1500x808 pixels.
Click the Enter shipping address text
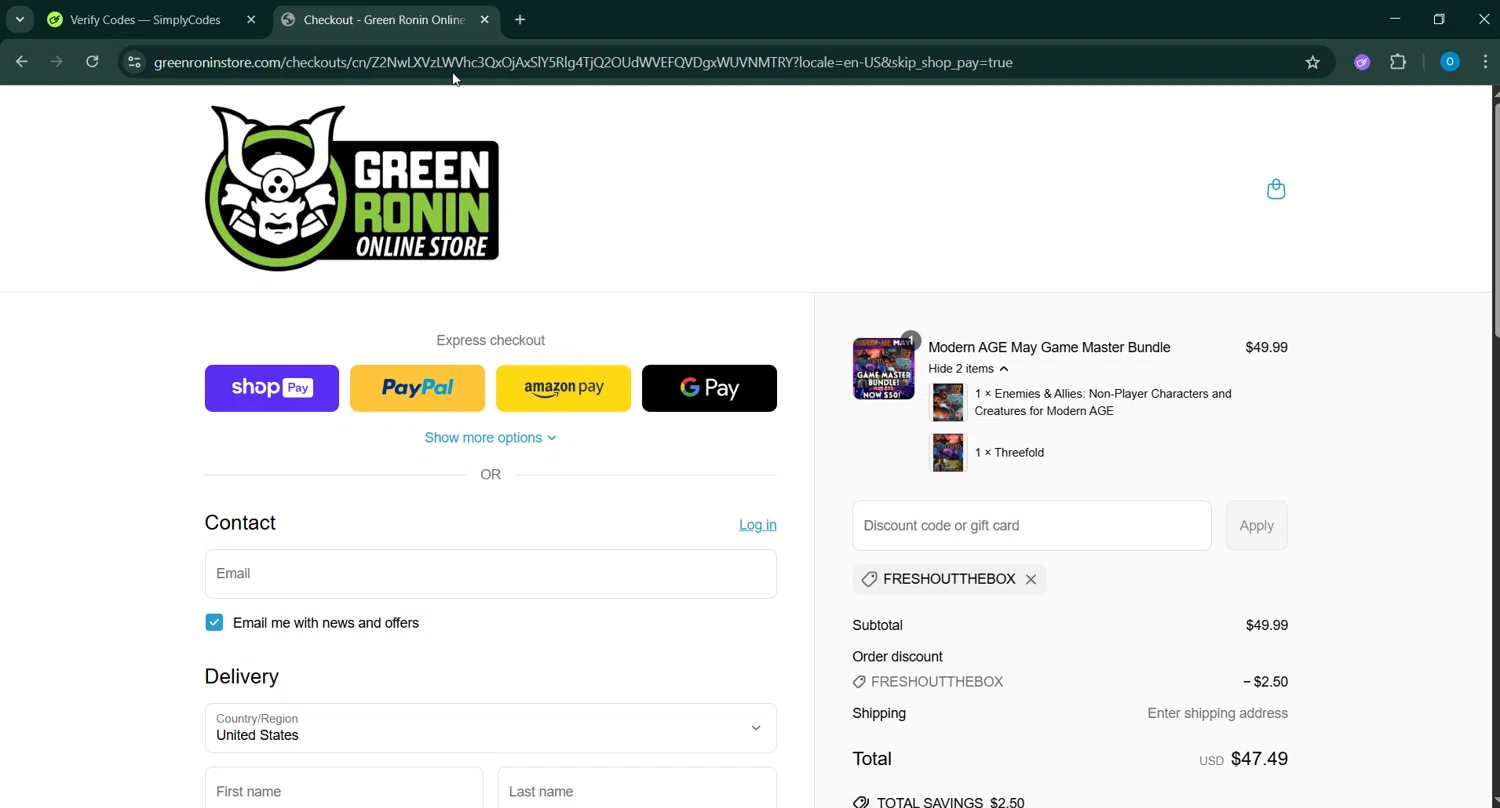(x=1217, y=714)
